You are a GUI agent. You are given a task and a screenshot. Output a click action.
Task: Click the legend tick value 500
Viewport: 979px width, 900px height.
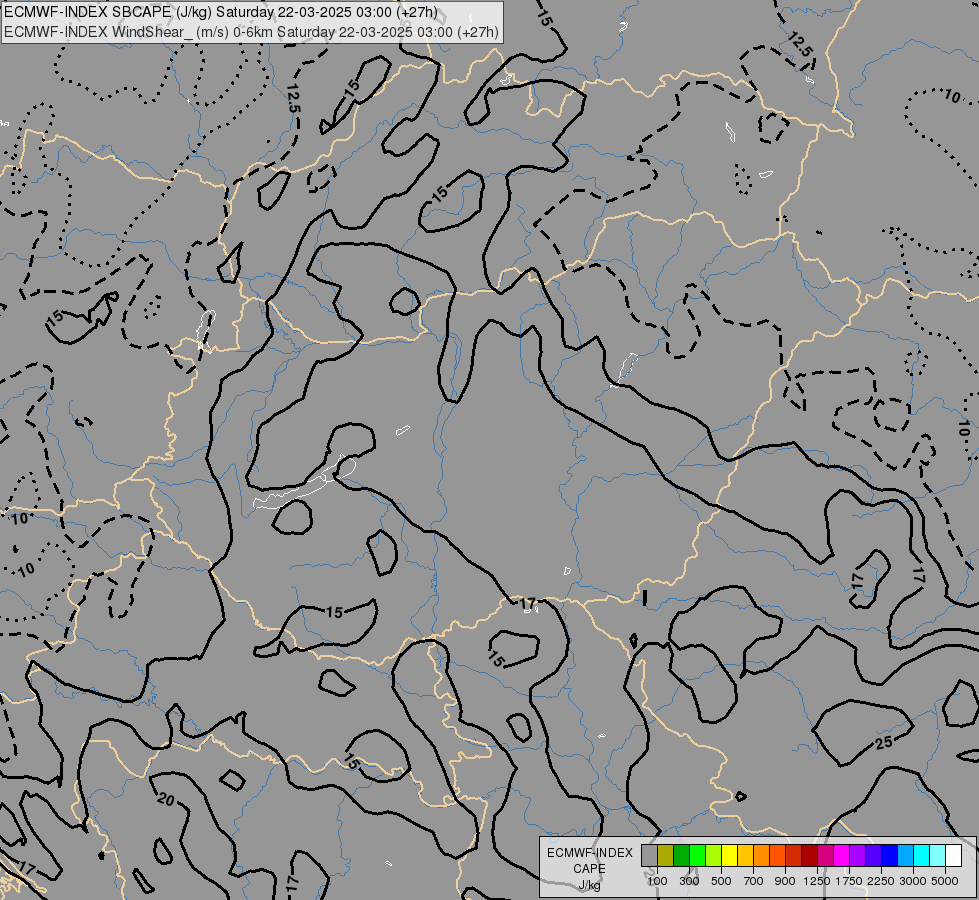tap(721, 881)
